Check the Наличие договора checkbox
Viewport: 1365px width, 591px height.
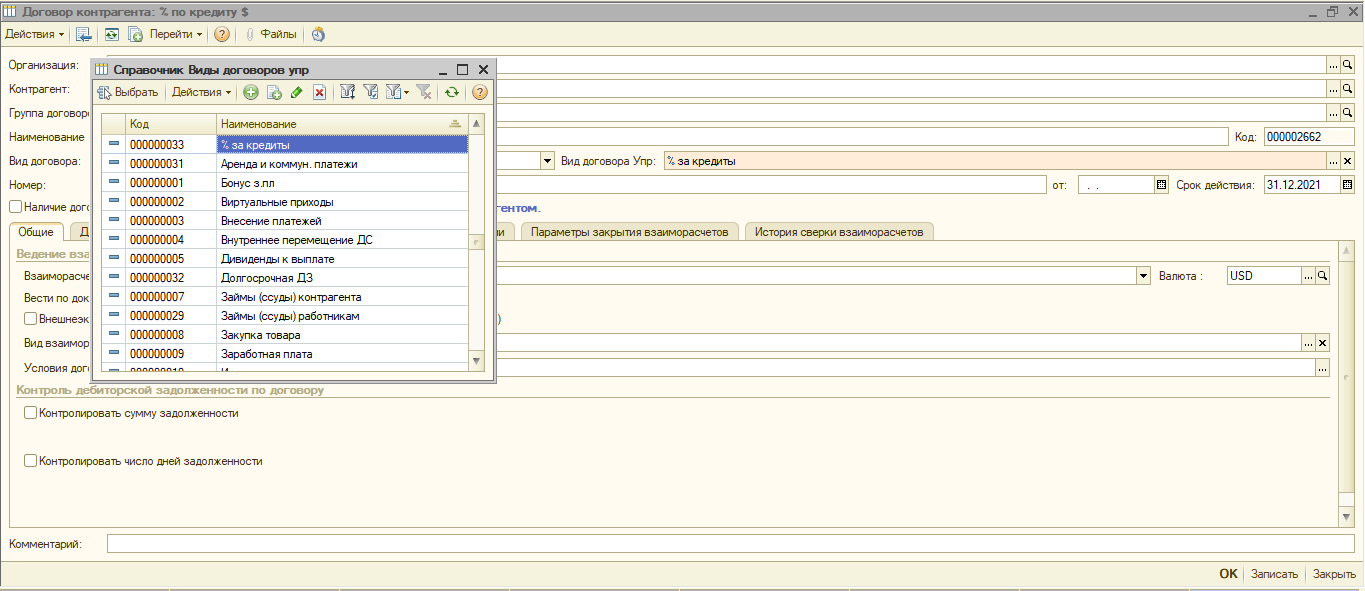[15, 207]
